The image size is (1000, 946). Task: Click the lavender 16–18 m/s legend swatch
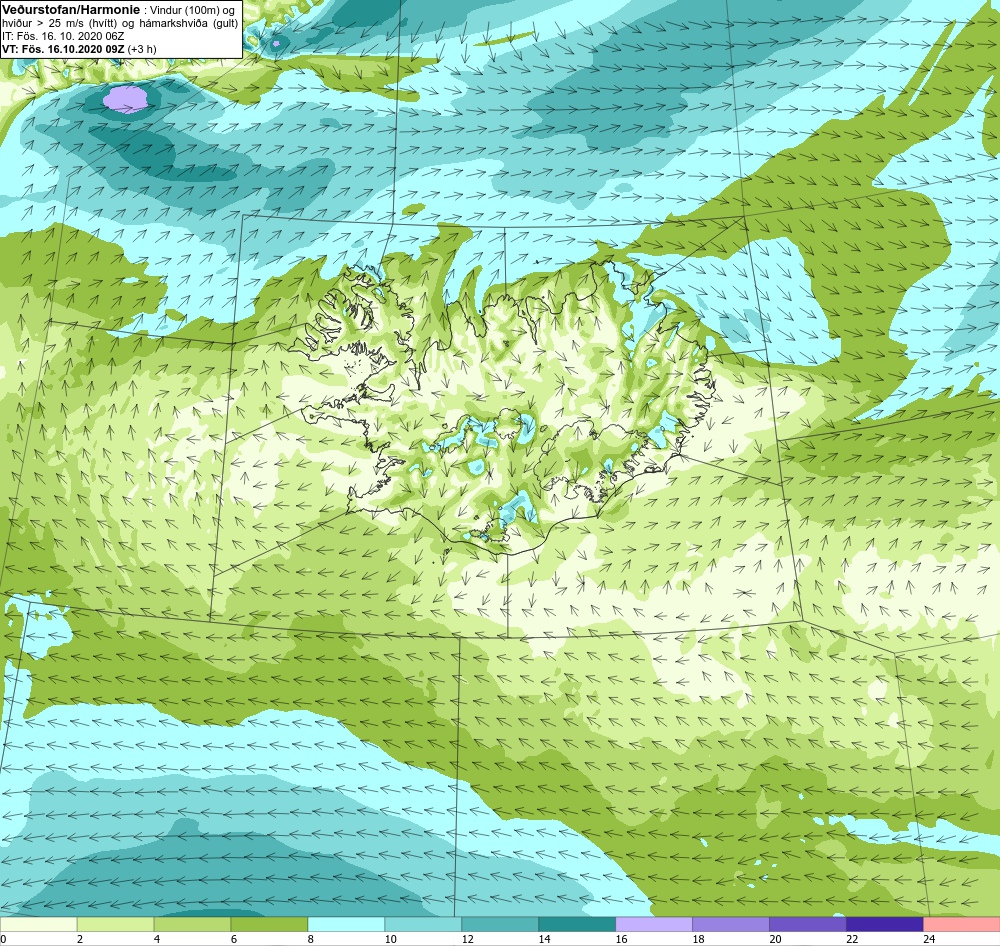point(654,924)
